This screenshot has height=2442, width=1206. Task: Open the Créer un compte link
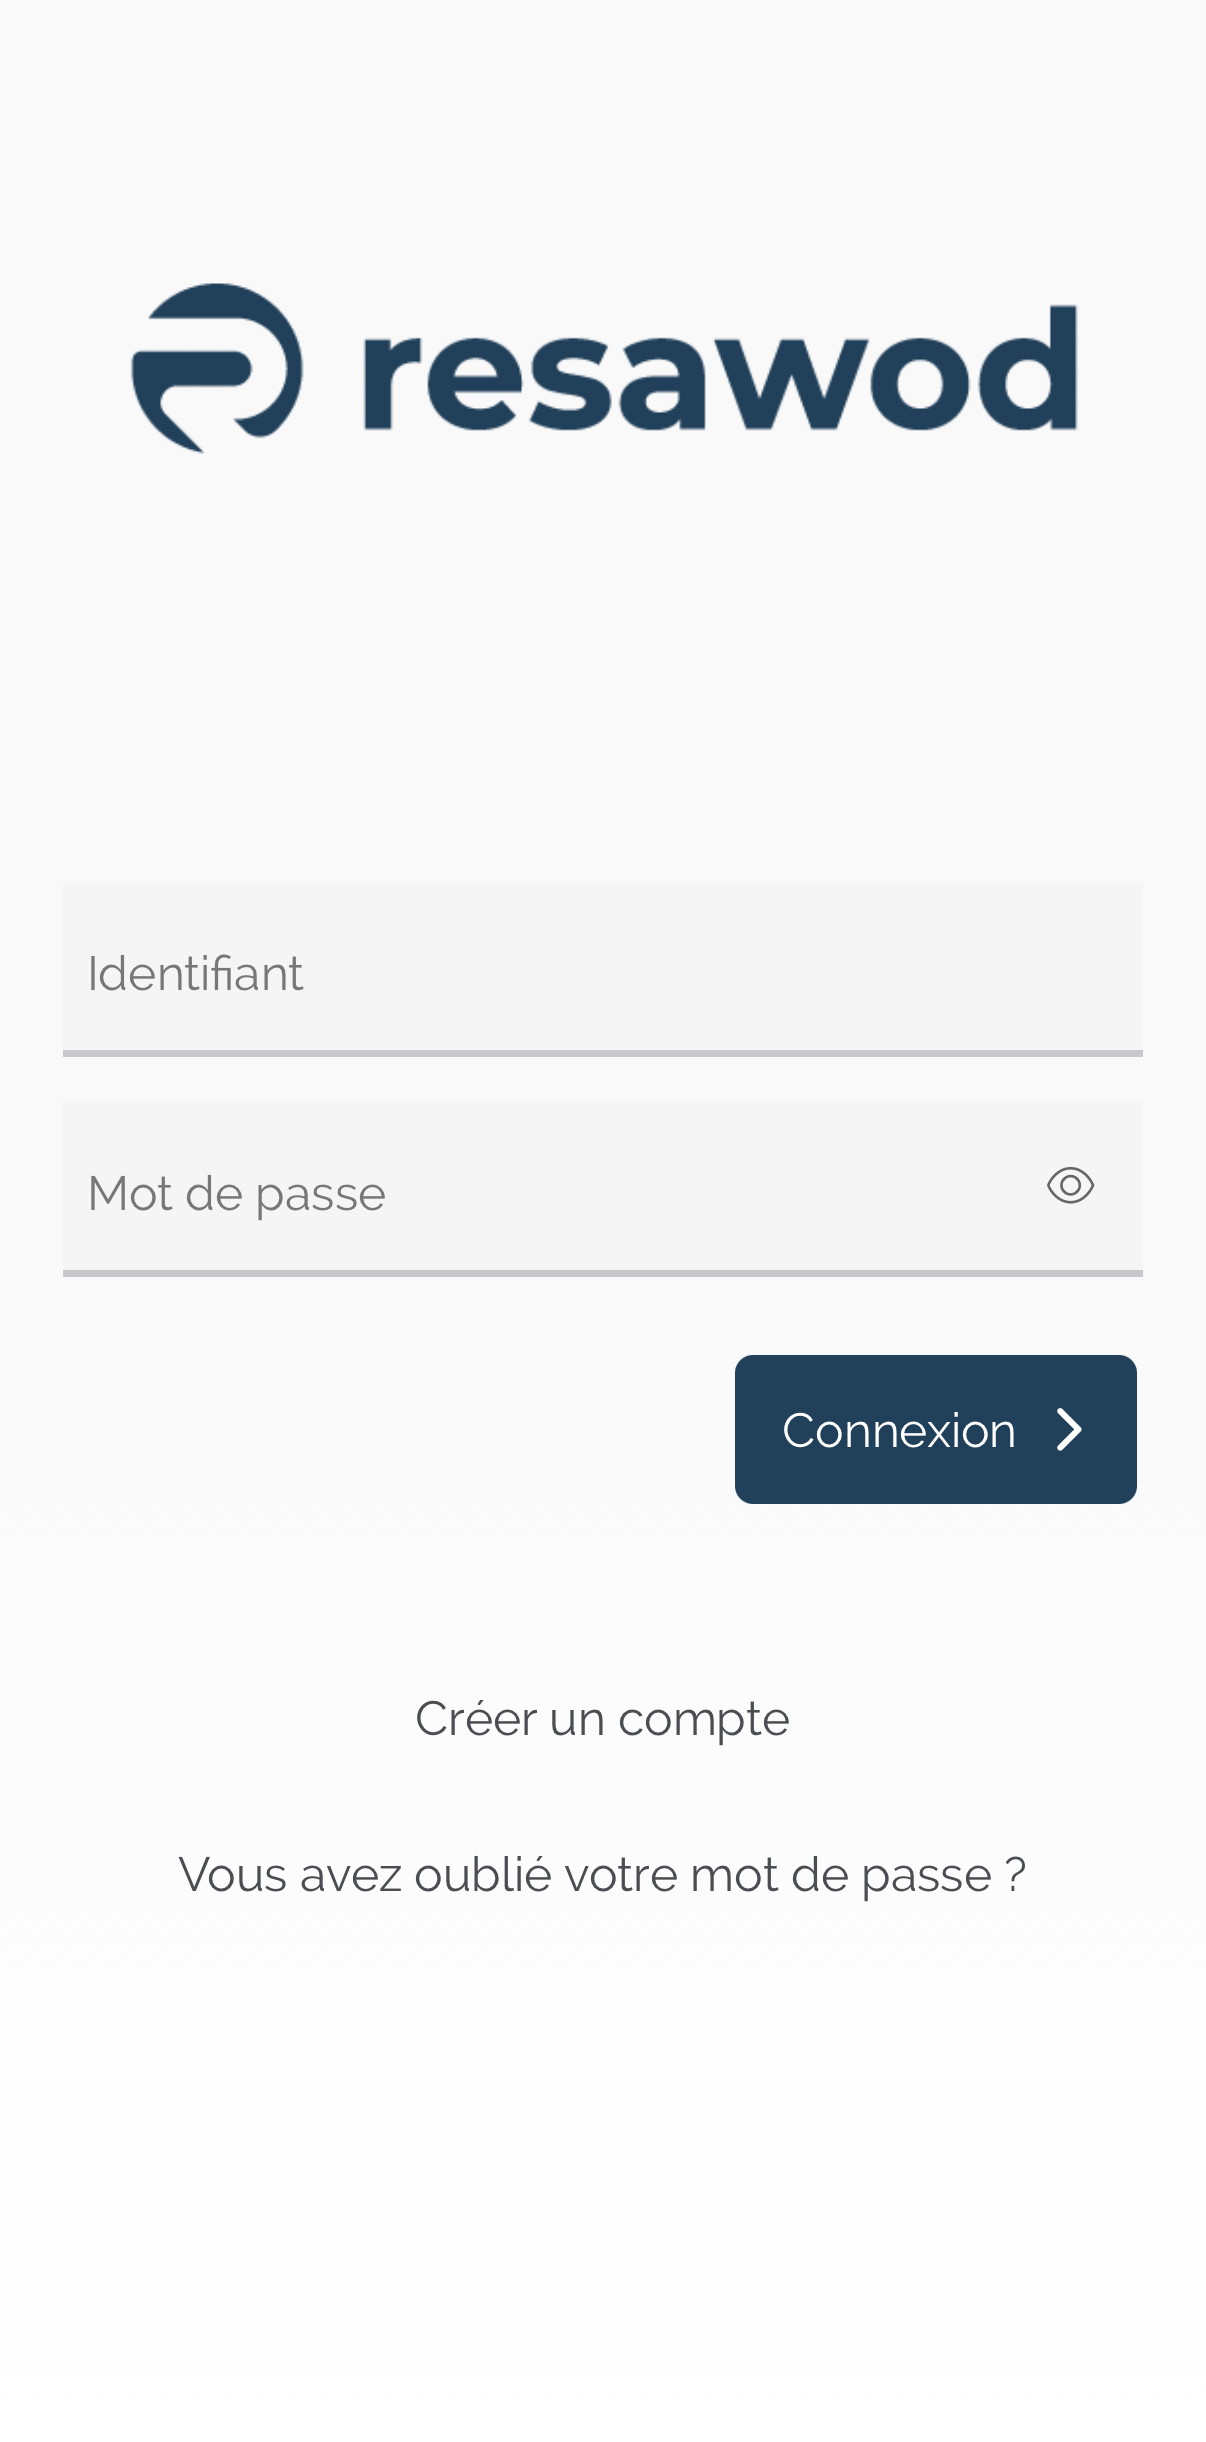pyautogui.click(x=602, y=1719)
